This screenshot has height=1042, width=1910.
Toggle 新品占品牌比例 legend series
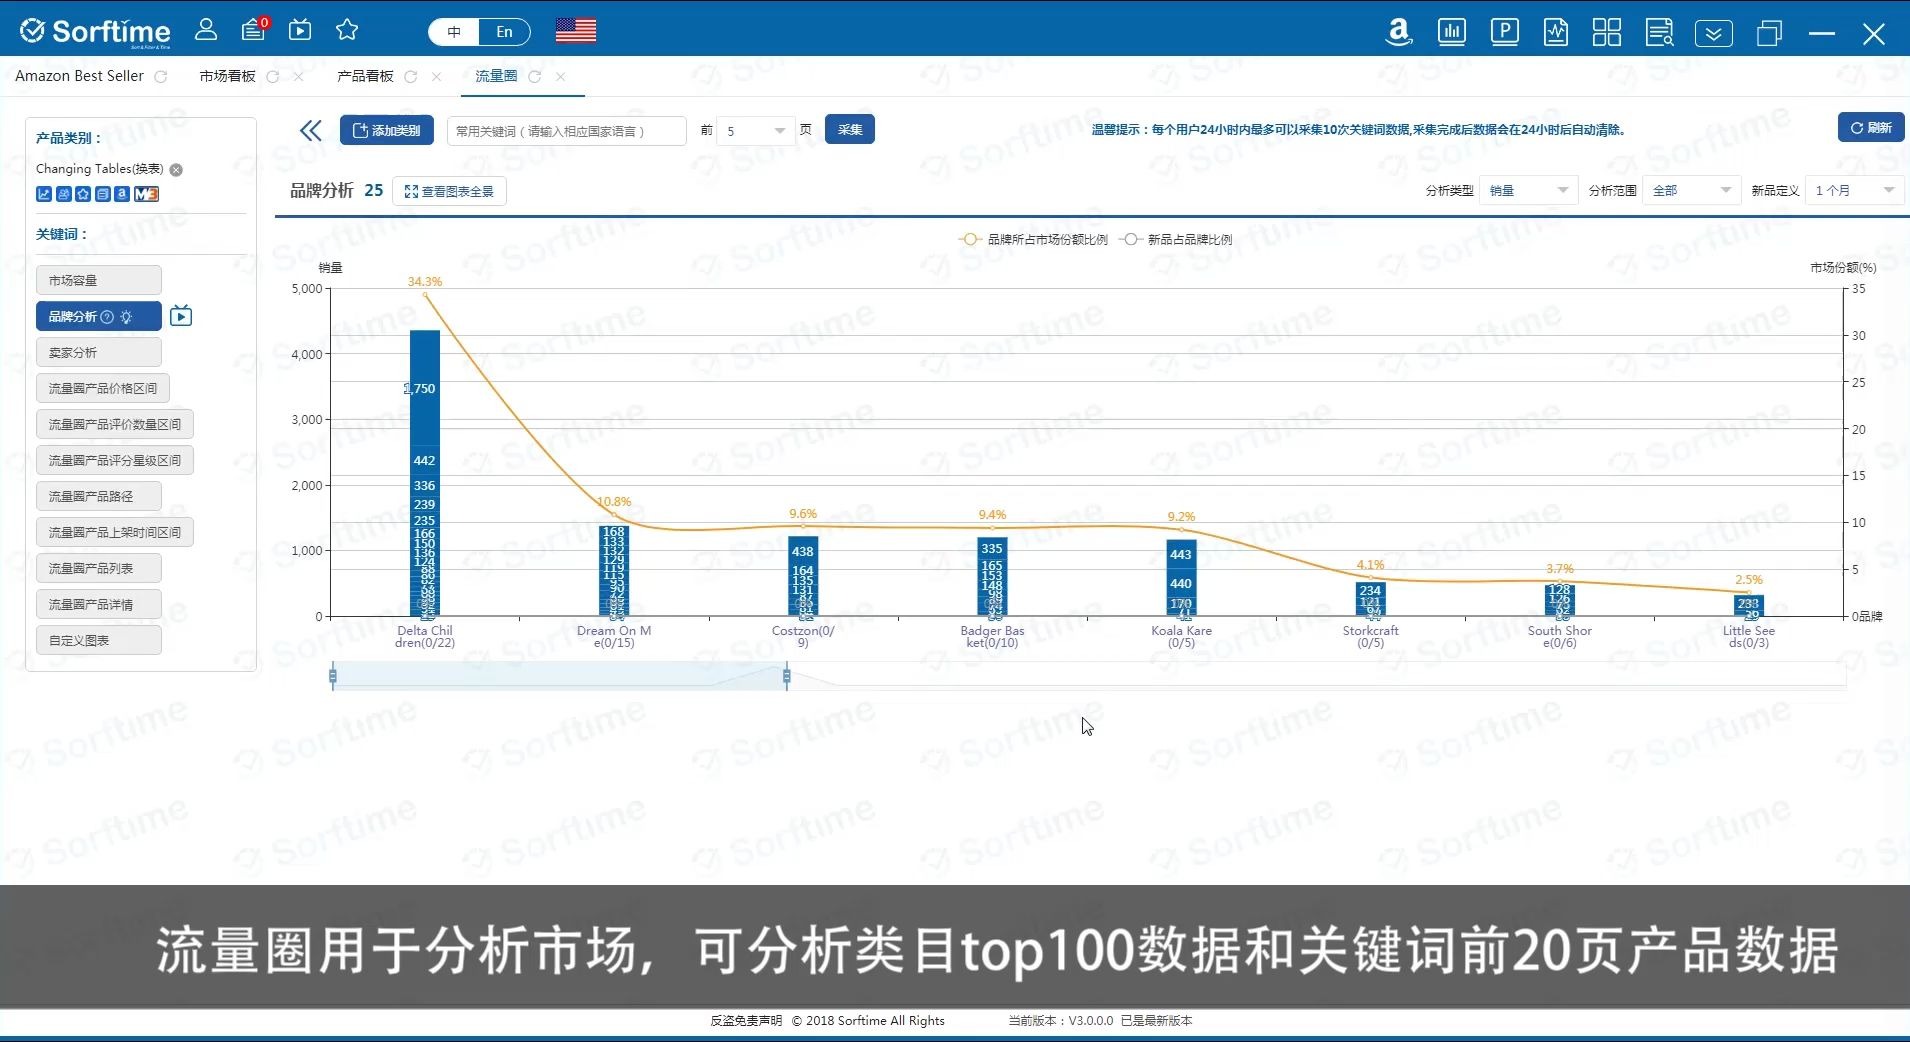pyautogui.click(x=1176, y=239)
